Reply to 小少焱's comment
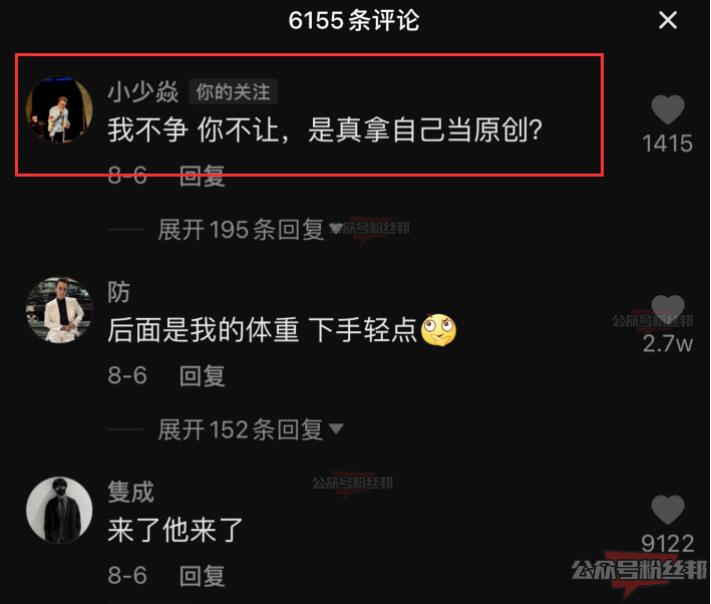 click(202, 175)
